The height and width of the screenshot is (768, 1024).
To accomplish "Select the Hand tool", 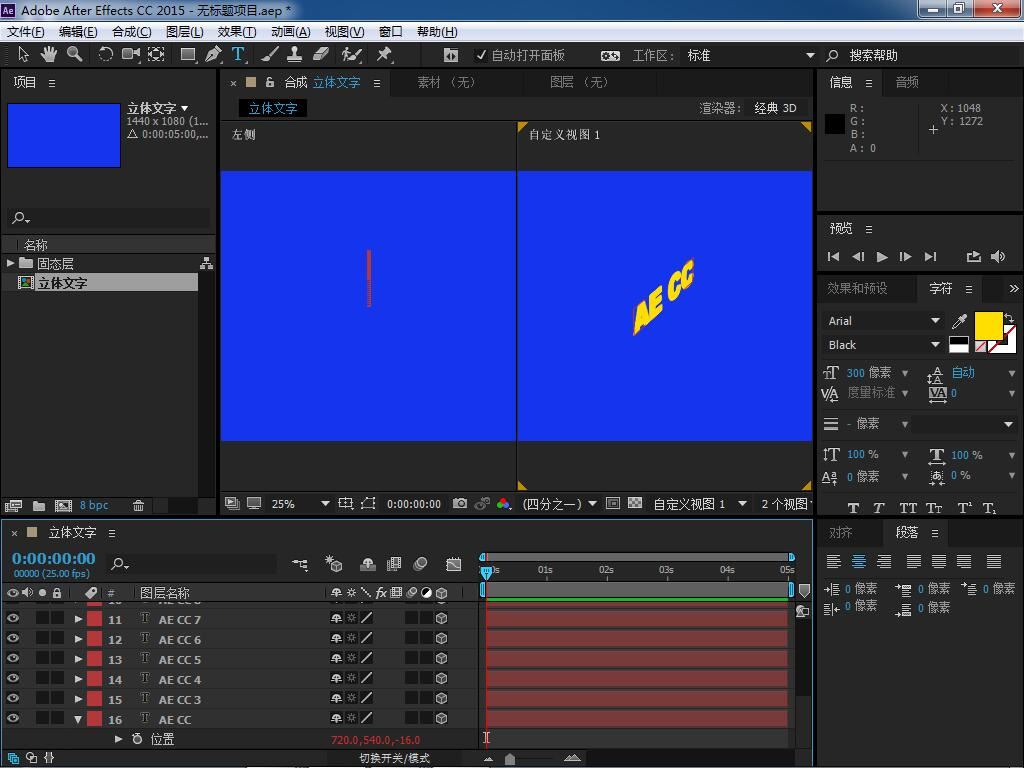I will (x=48, y=55).
